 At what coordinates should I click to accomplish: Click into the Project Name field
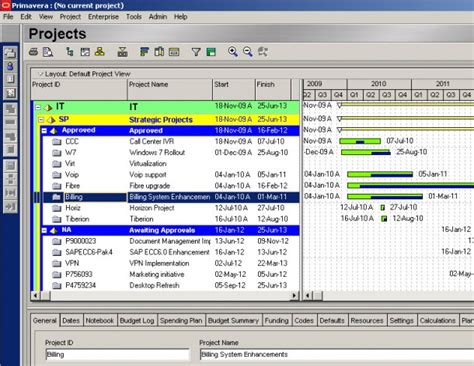[x=337, y=355]
